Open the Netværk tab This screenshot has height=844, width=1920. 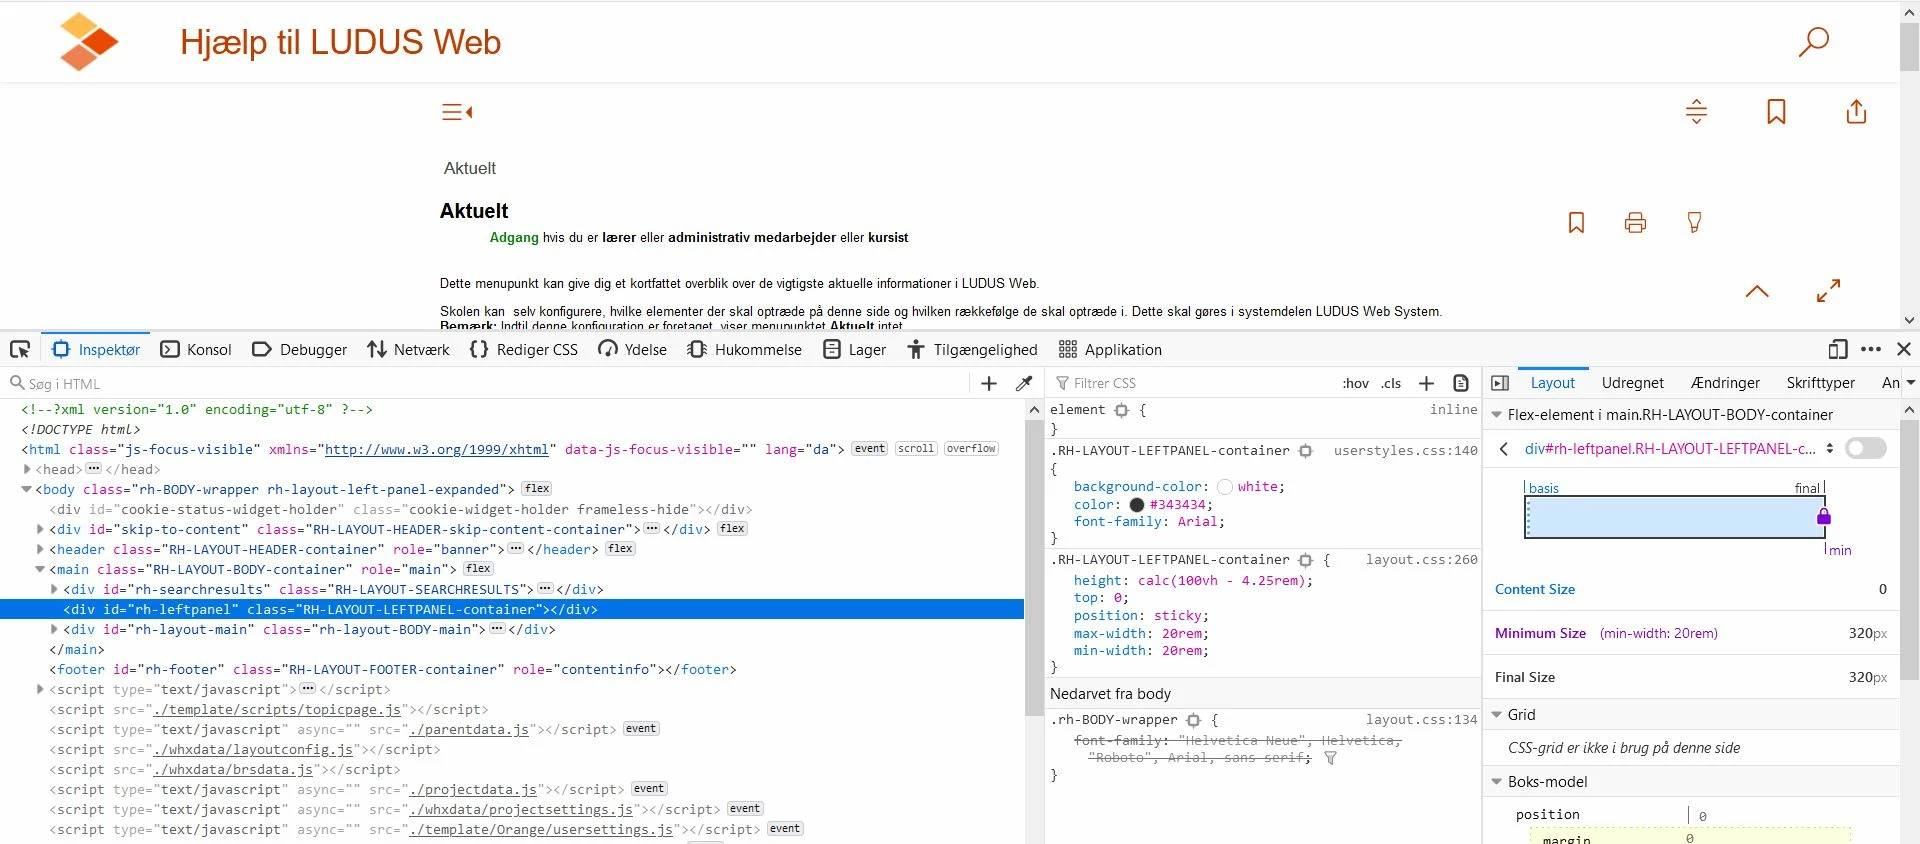[408, 350]
